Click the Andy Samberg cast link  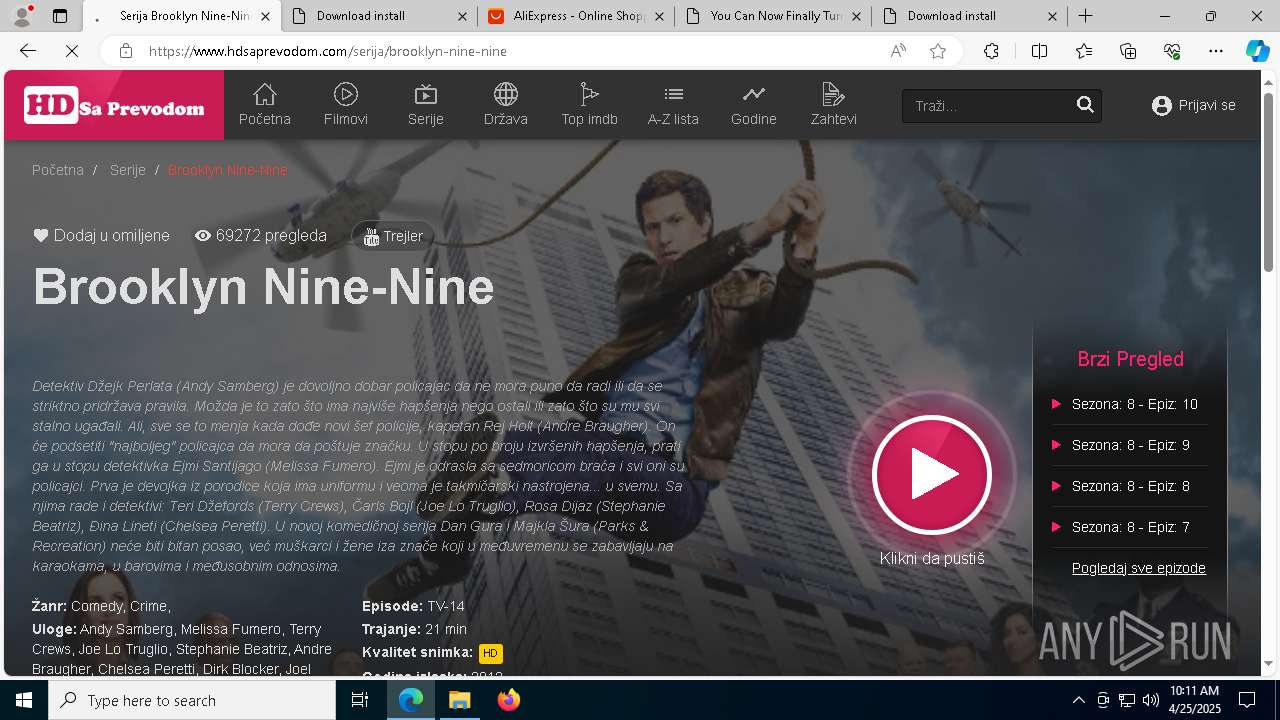[126, 629]
